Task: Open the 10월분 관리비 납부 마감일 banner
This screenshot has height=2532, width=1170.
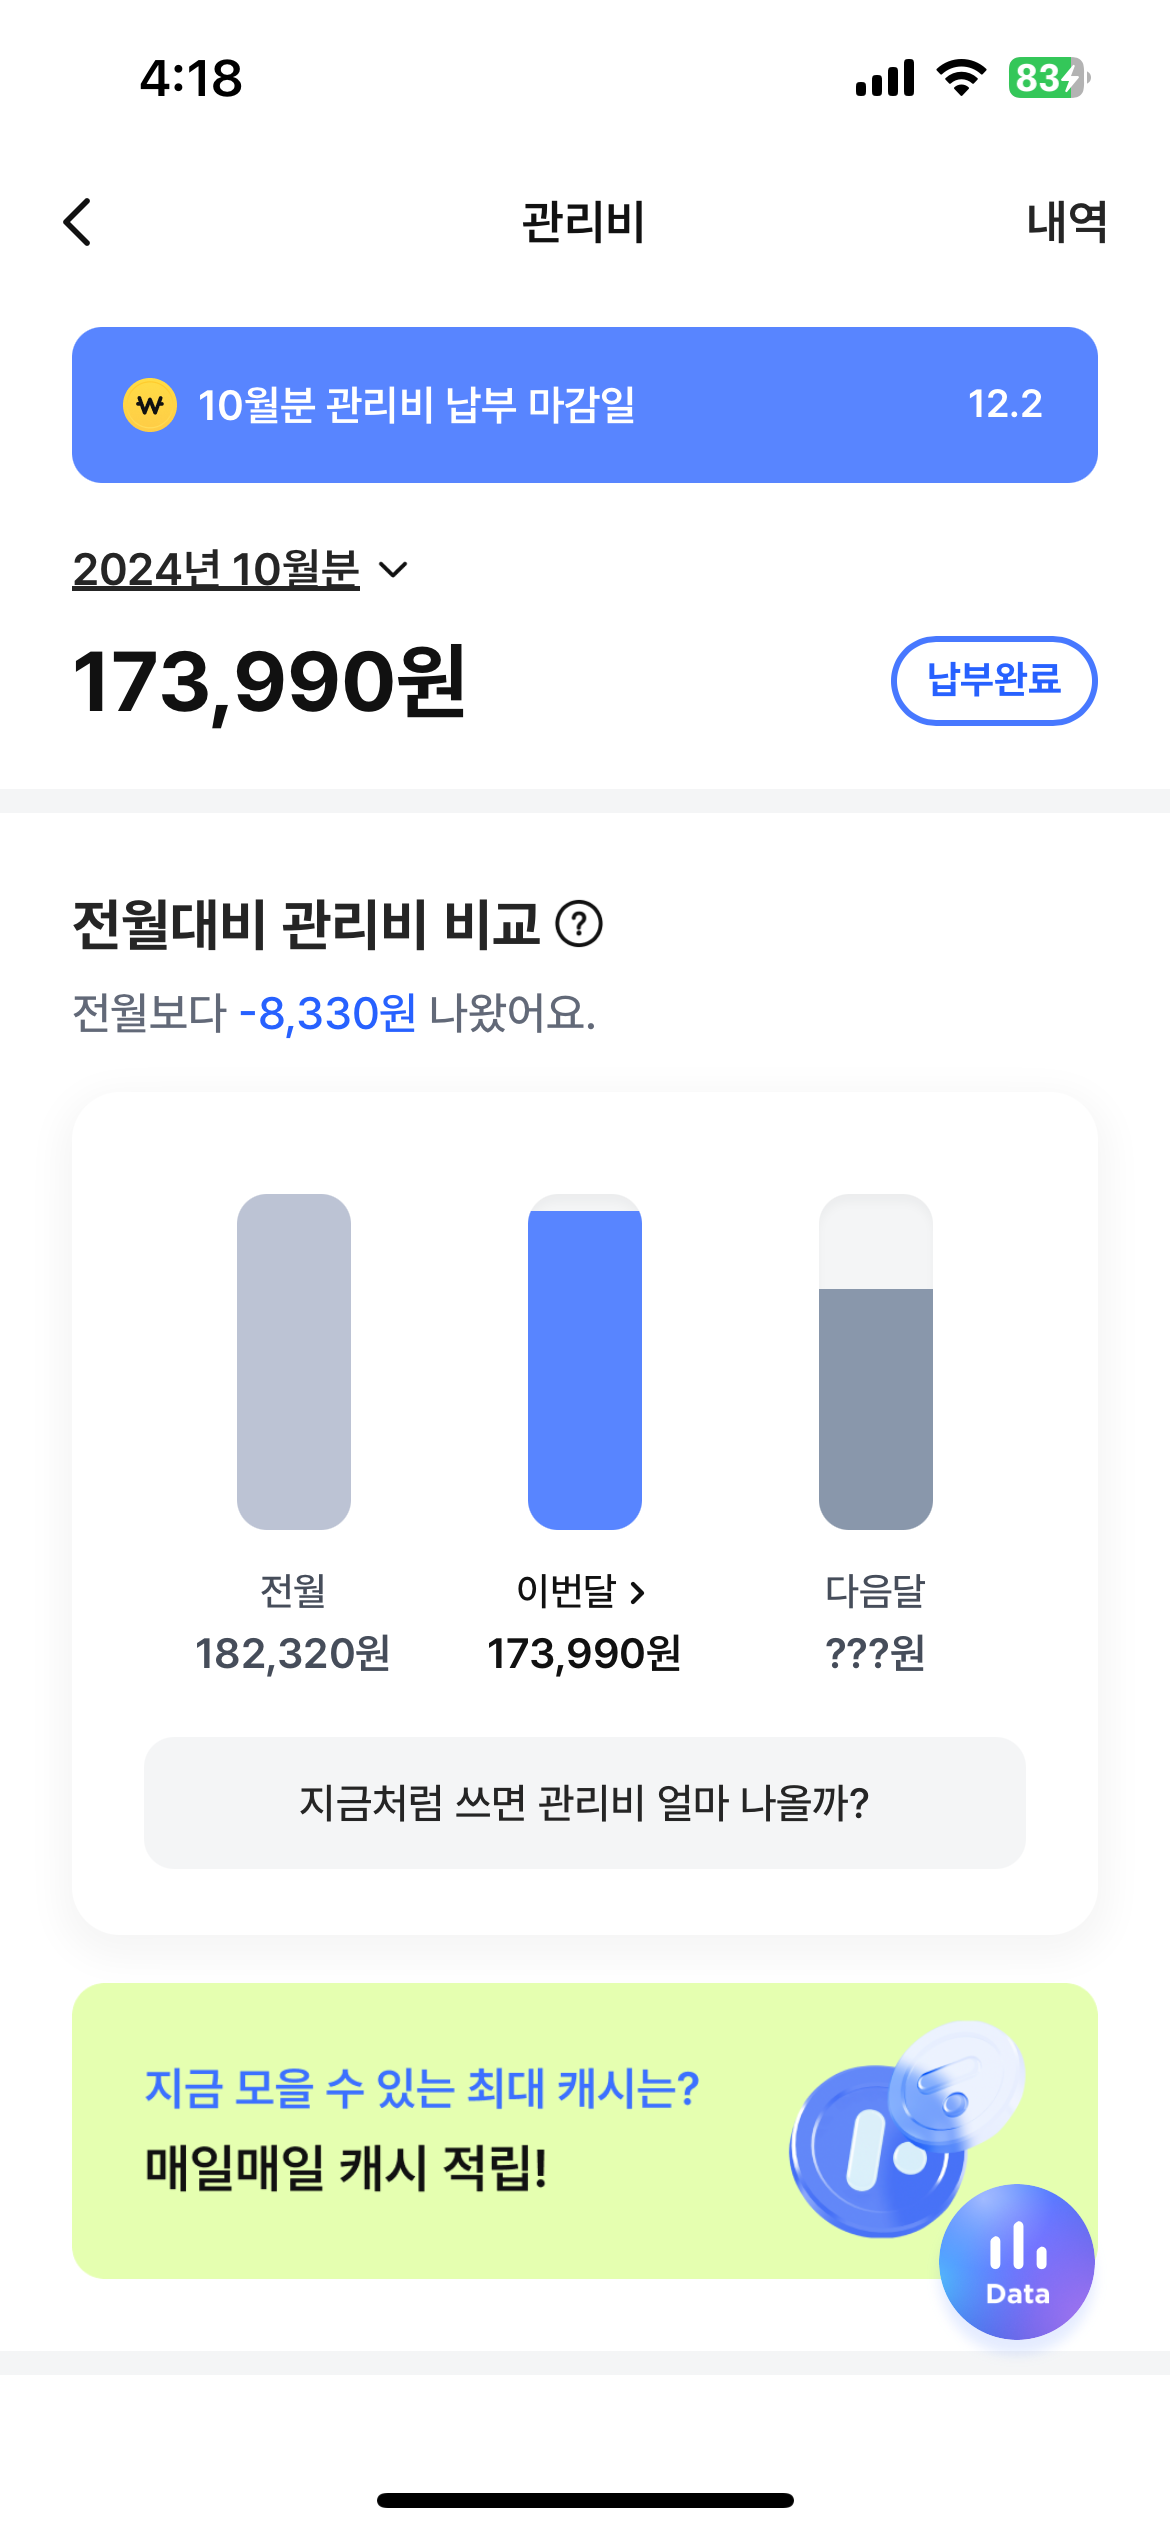Action: 584,405
